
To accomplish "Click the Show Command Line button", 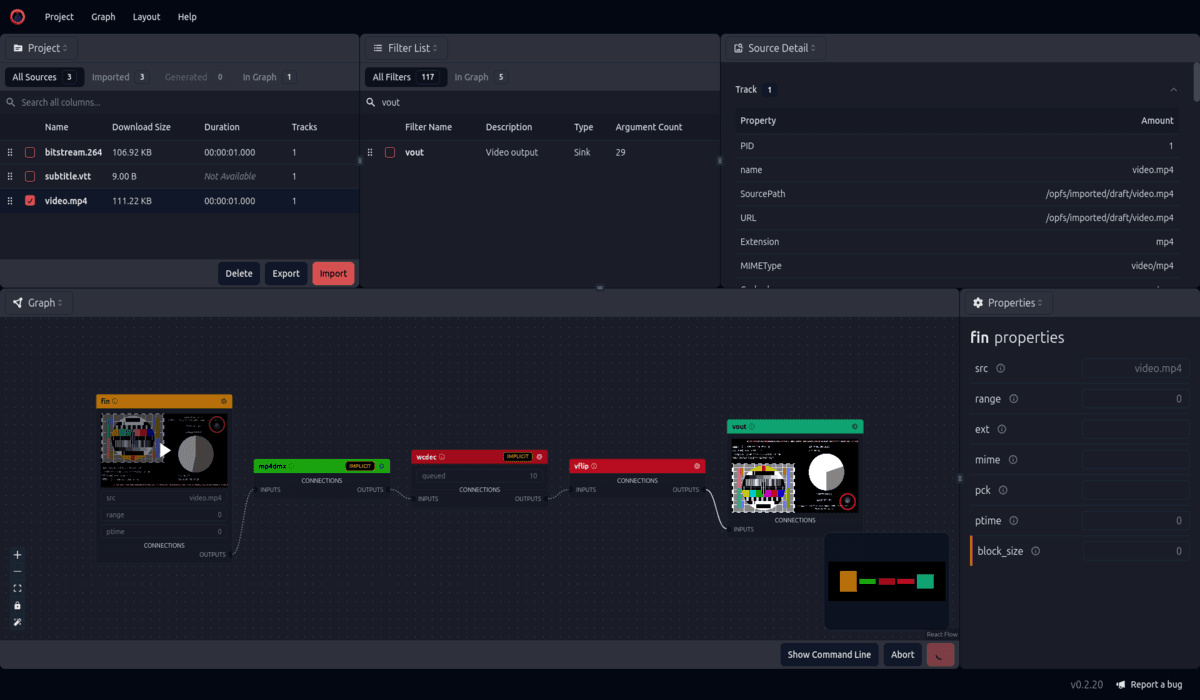I will (x=829, y=654).
